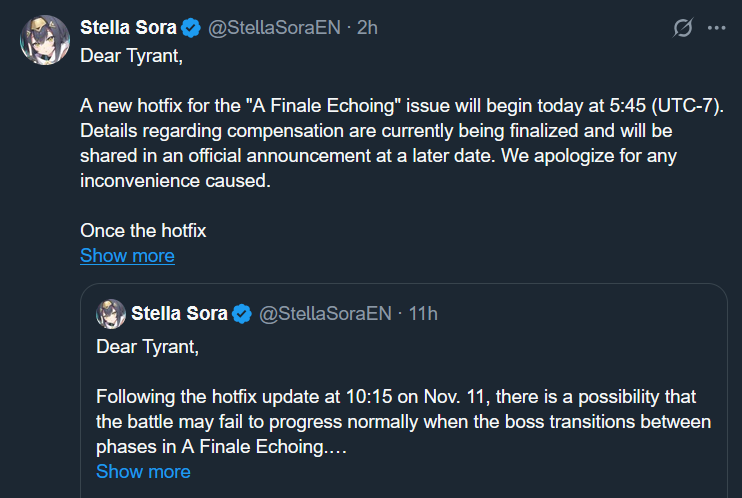This screenshot has height=498, width=742.
Task: Click the 2h timestamp of the post
Action: (367, 28)
